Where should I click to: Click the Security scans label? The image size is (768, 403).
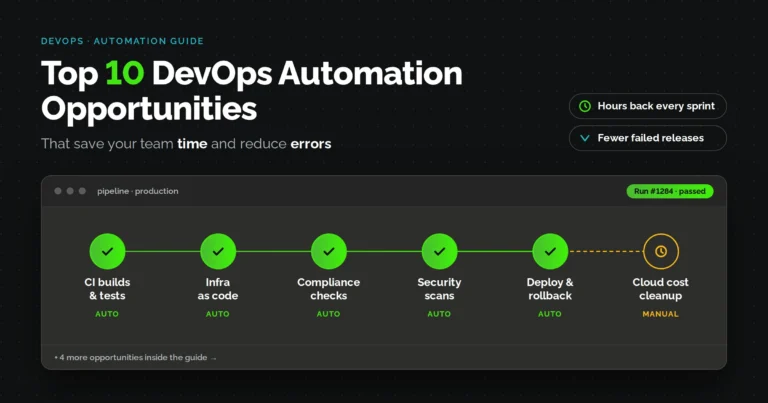(439, 289)
